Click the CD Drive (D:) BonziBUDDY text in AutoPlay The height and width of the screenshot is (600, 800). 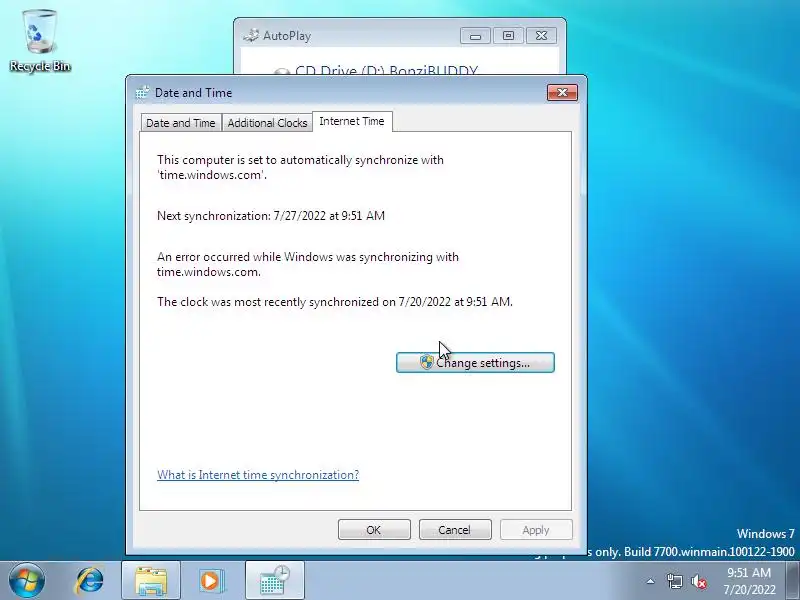(387, 70)
